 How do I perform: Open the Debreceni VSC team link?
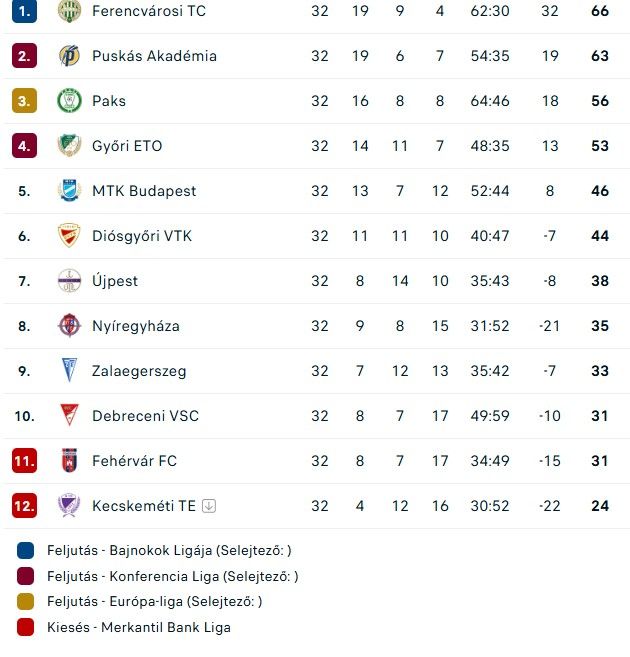tap(145, 416)
